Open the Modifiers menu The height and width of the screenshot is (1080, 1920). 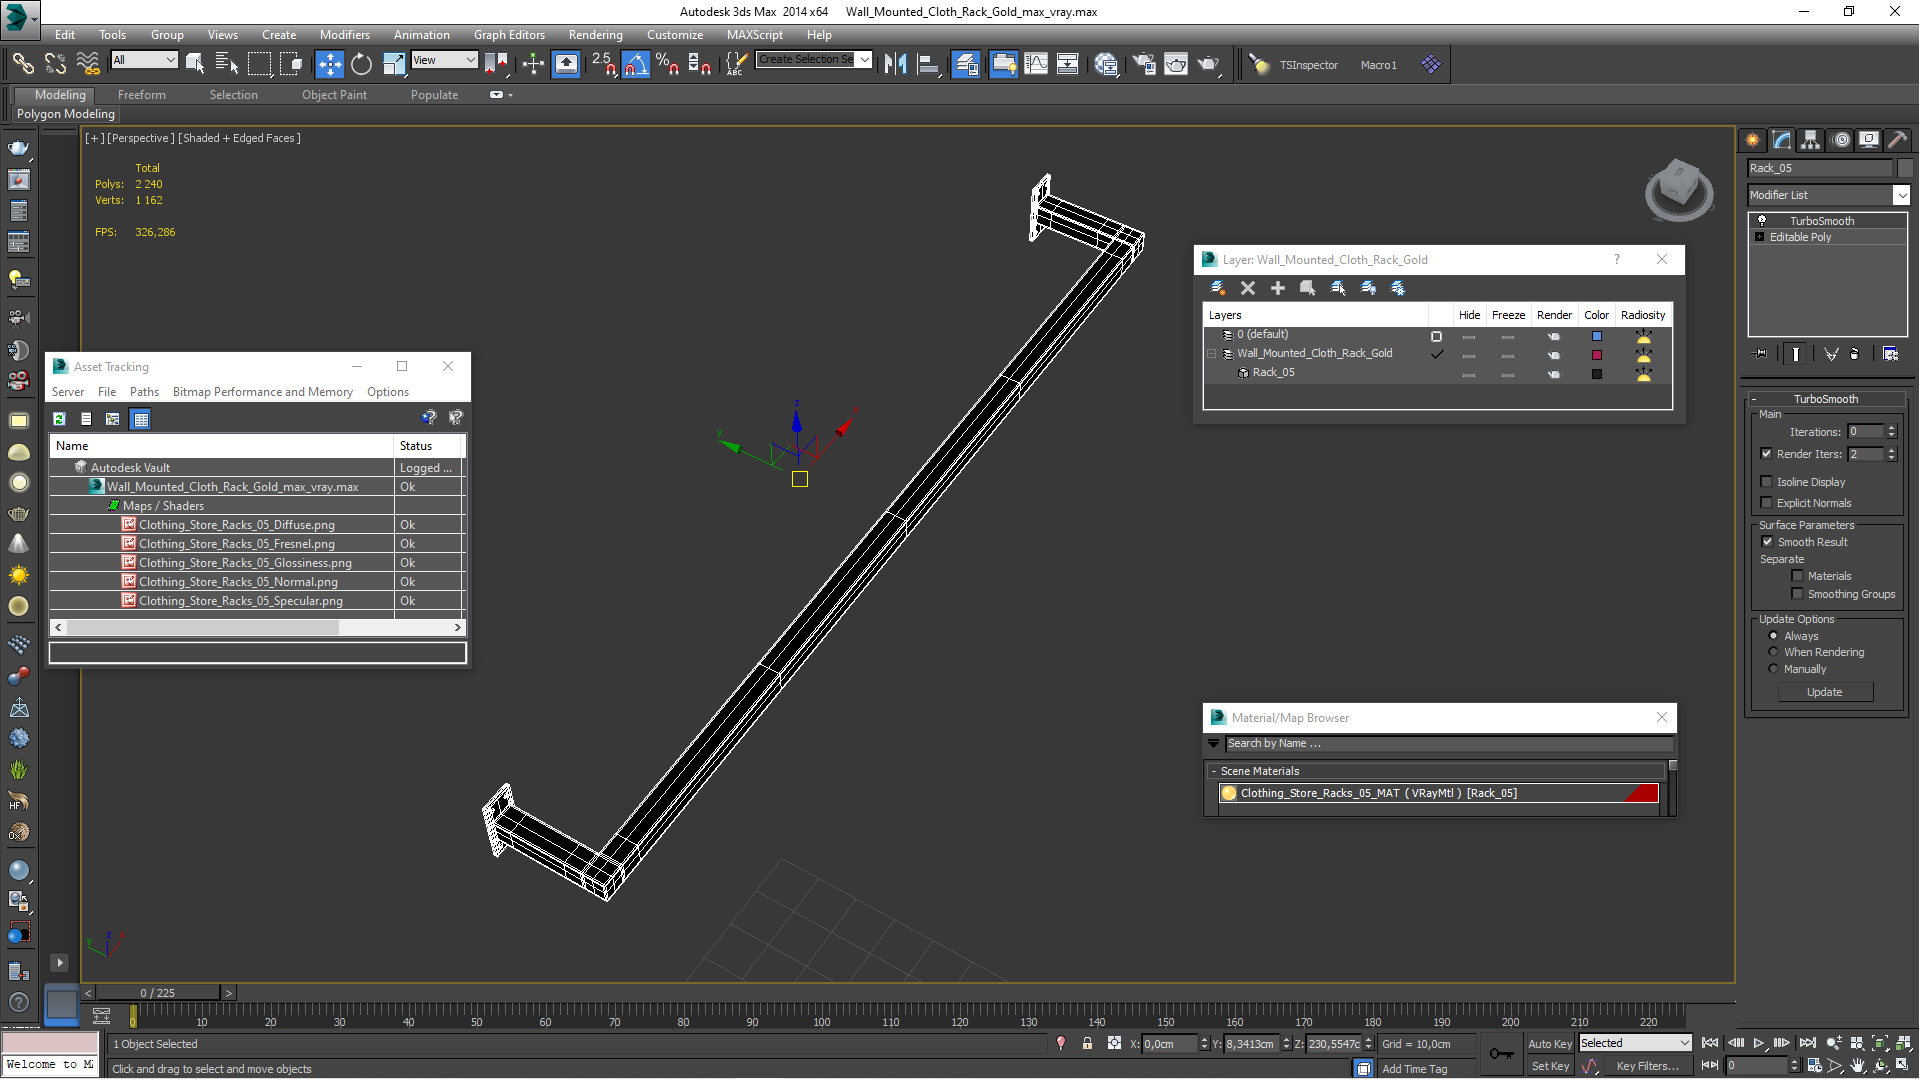click(x=344, y=34)
